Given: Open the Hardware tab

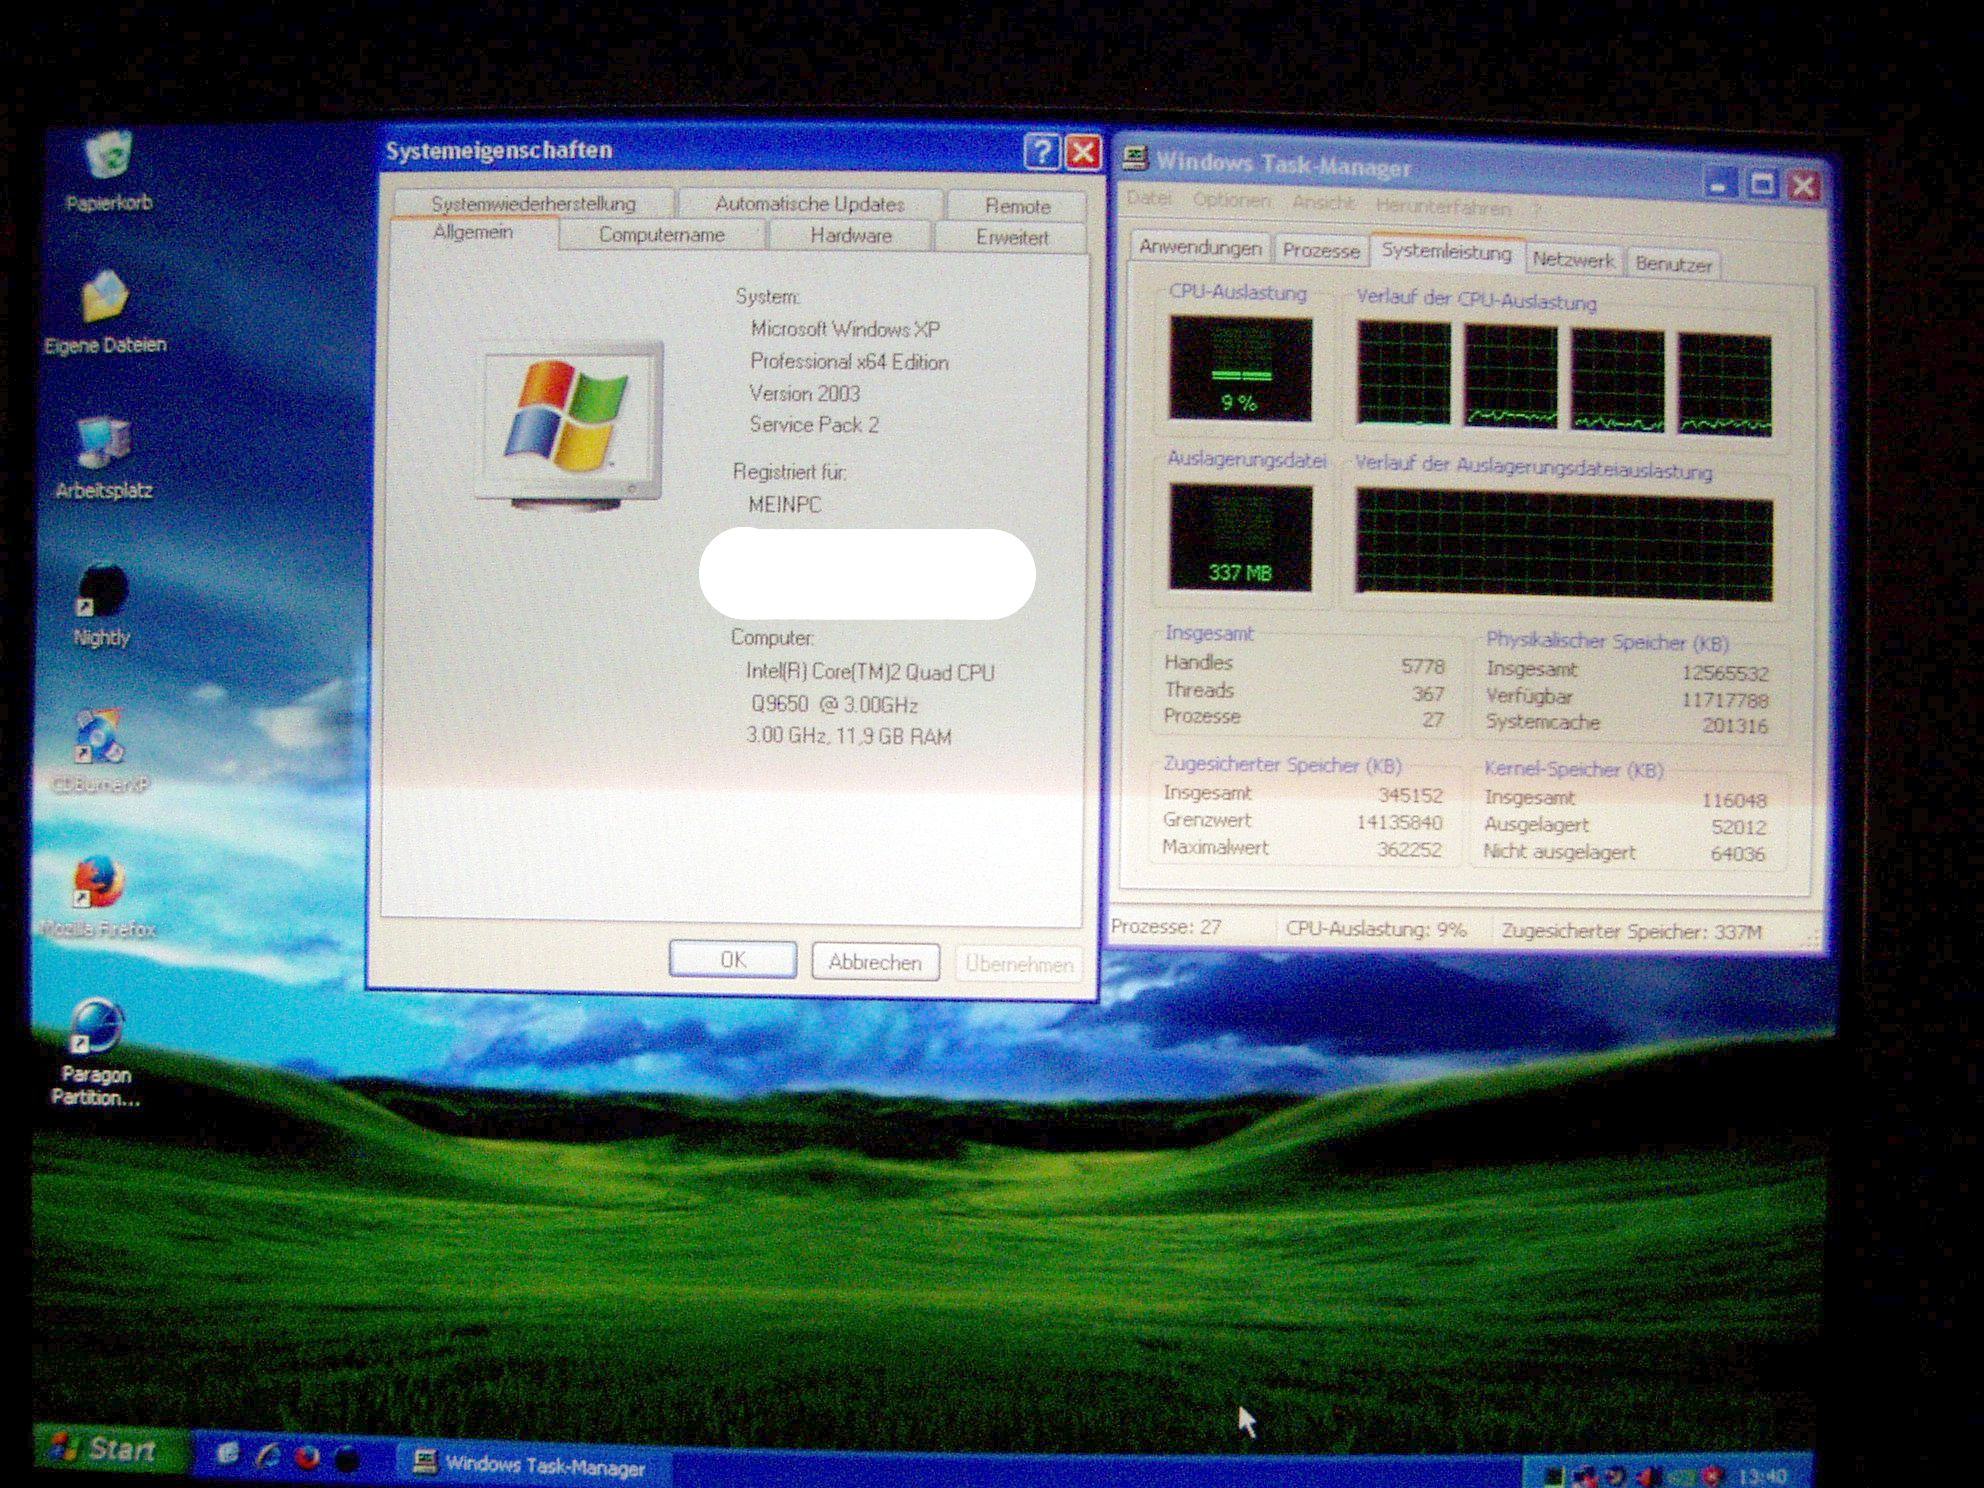Looking at the screenshot, I should pyautogui.click(x=850, y=236).
